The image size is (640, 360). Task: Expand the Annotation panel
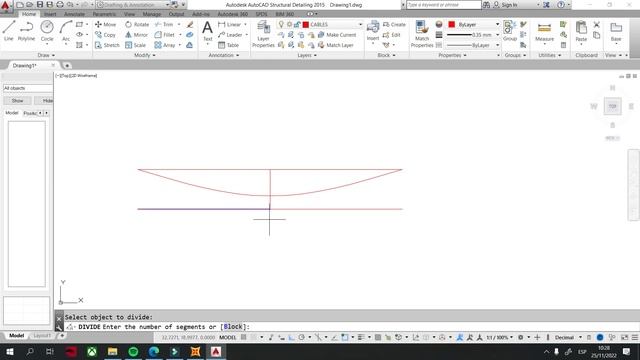(x=224, y=55)
